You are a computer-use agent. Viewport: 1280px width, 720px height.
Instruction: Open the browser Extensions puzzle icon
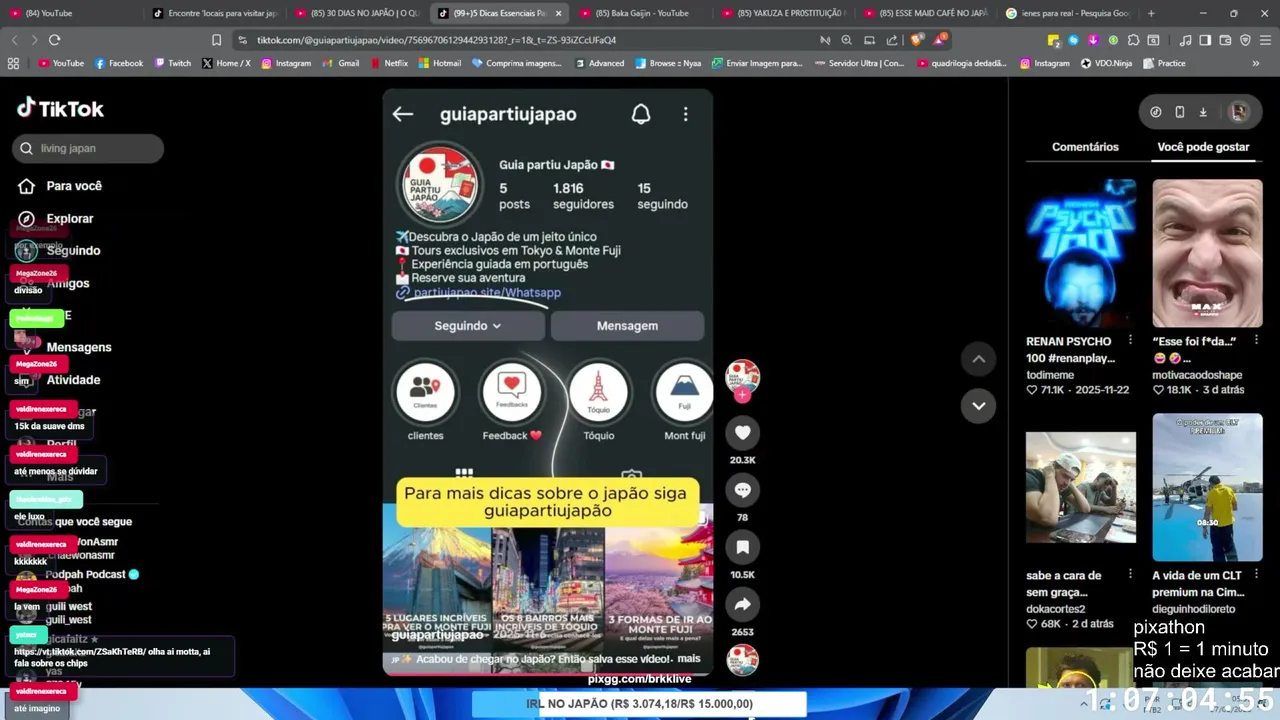click(1133, 40)
